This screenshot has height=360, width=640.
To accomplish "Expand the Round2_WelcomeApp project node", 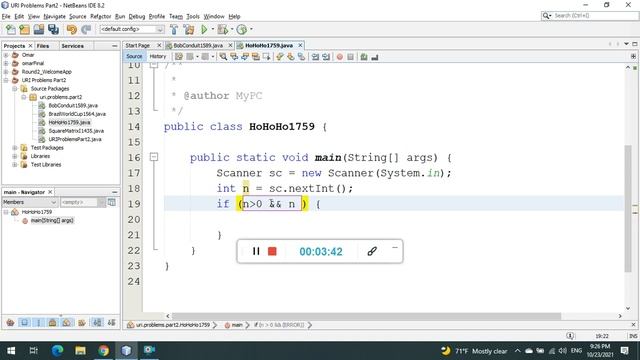I will [x=6, y=72].
